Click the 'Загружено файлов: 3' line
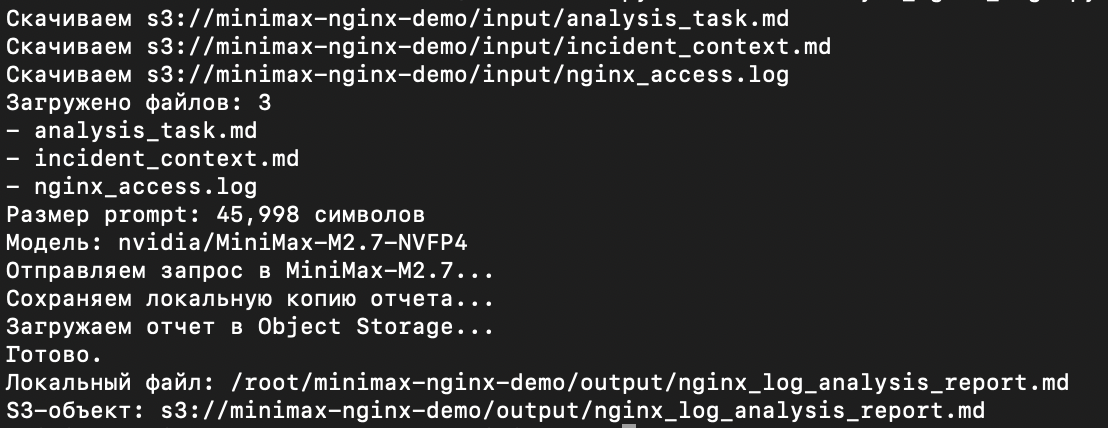Viewport: 1108px width, 428px height. [x=138, y=103]
